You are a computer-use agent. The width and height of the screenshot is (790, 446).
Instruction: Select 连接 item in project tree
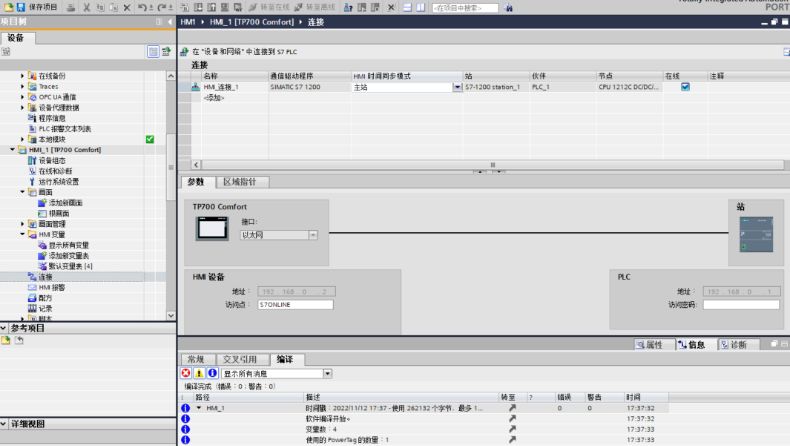pyautogui.click(x=45, y=277)
